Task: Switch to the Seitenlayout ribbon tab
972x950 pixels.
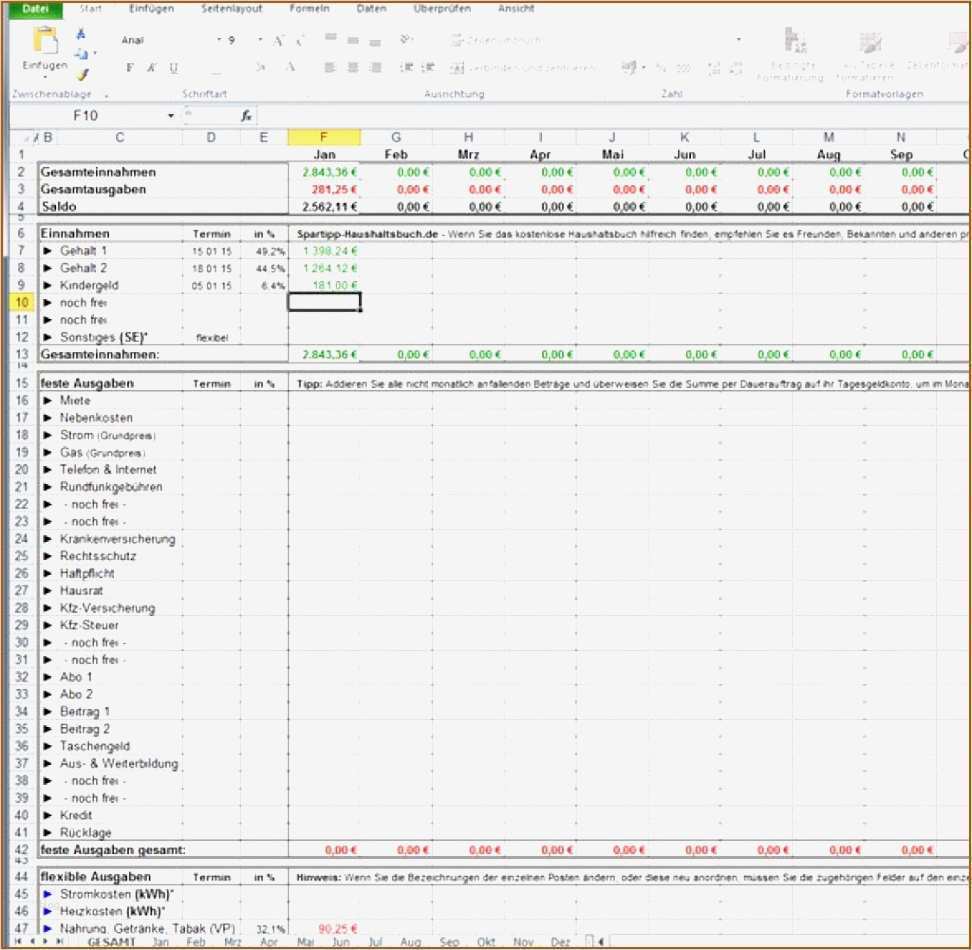Action: (x=232, y=9)
